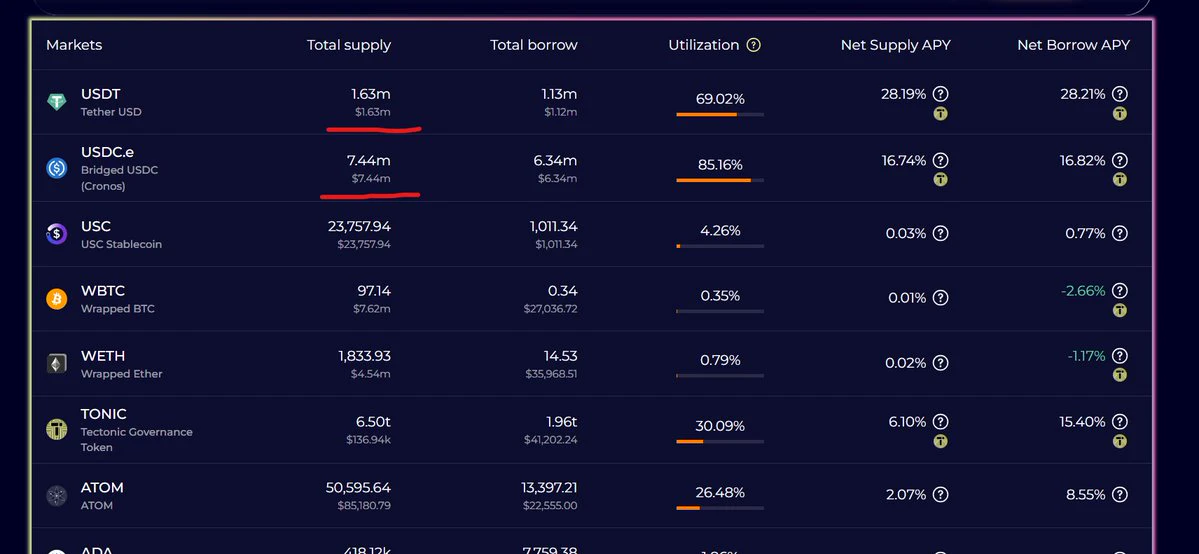Sort by Net Borrow APY column header
The image size is (1199, 554).
pos(1073,45)
